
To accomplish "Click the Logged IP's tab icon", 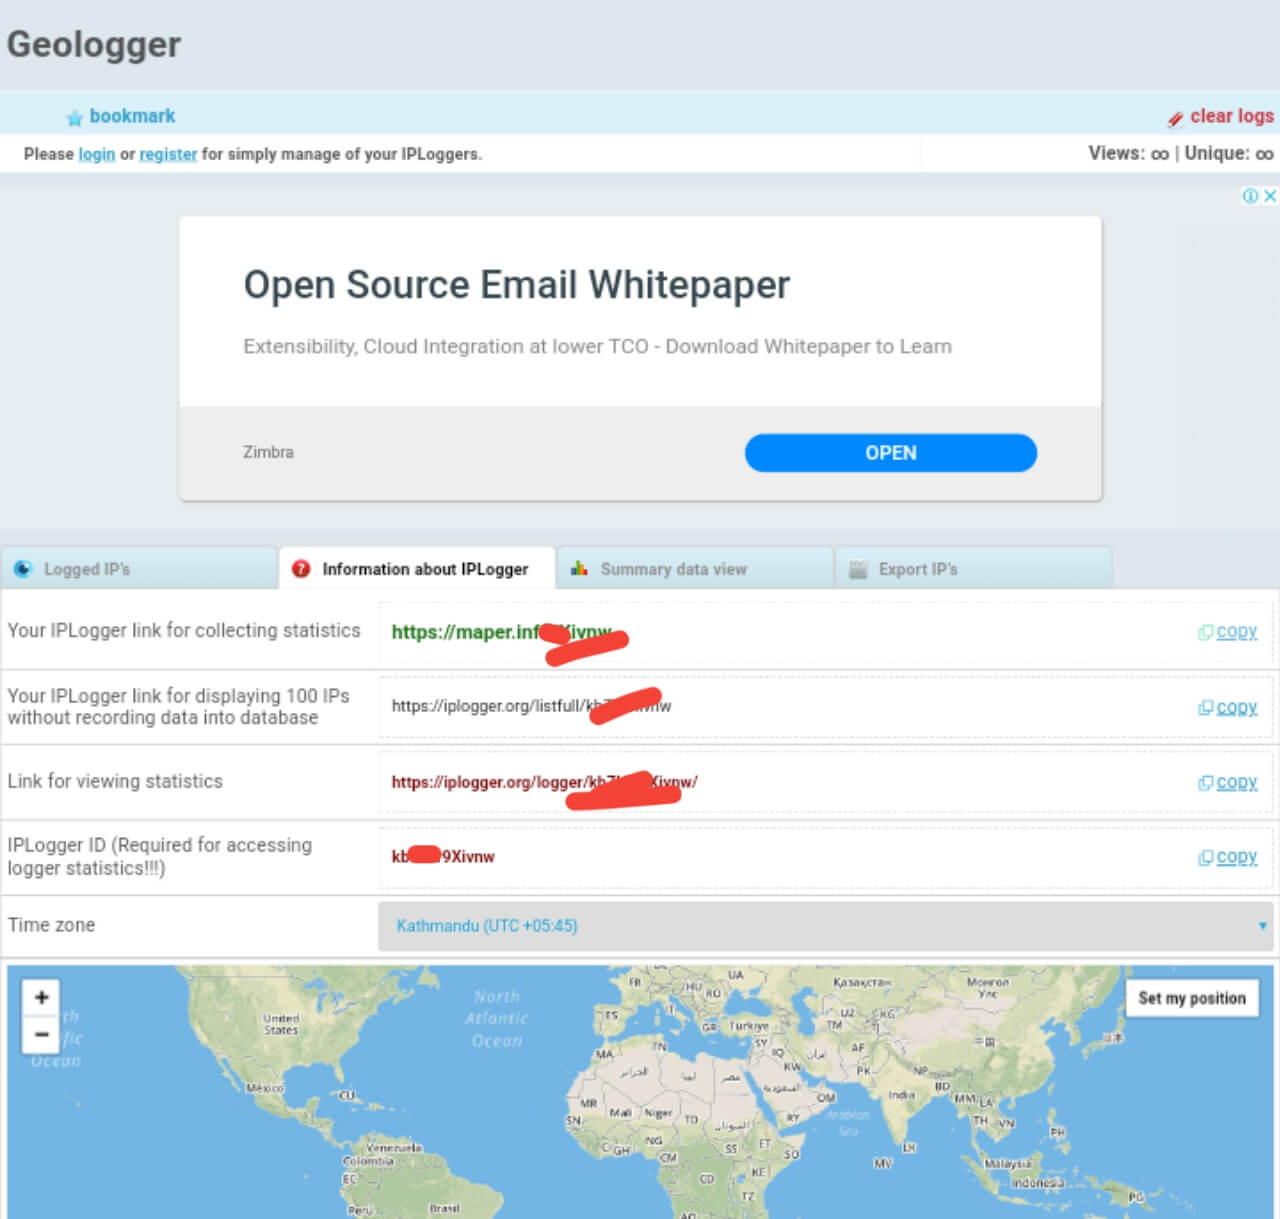I will (x=23, y=569).
